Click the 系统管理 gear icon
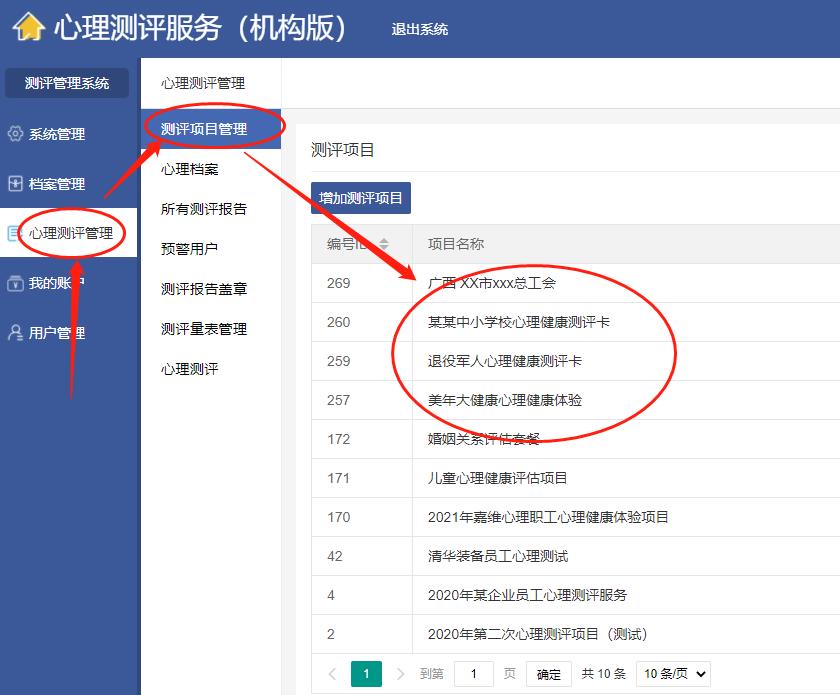The height and width of the screenshot is (695, 840). [15, 134]
